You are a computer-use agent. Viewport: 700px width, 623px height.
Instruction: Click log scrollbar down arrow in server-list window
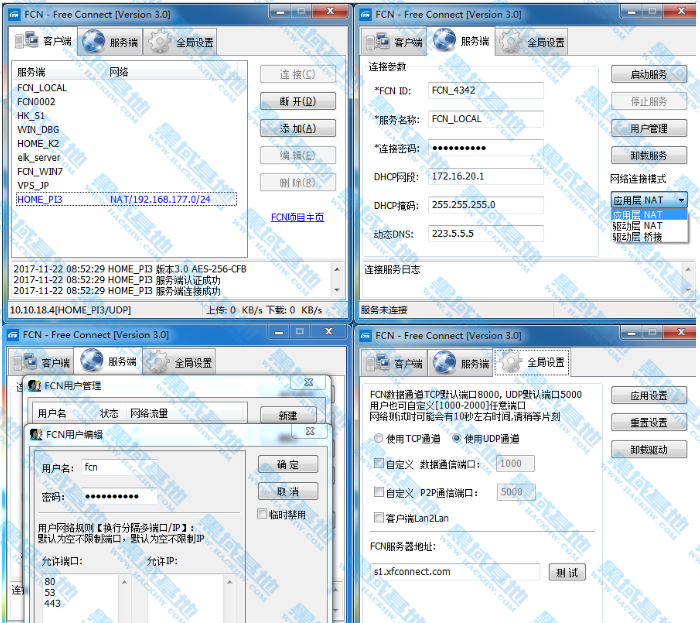(x=337, y=290)
